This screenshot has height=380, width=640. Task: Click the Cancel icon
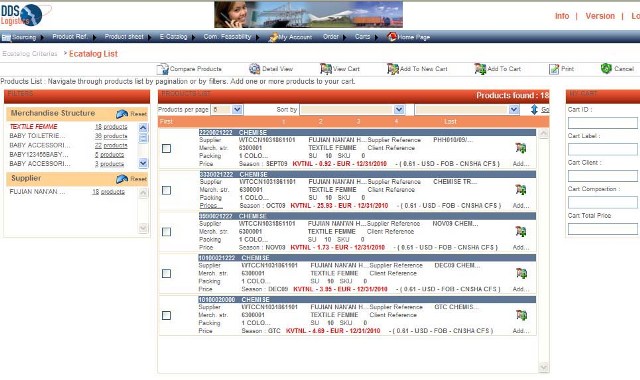pyautogui.click(x=606, y=69)
